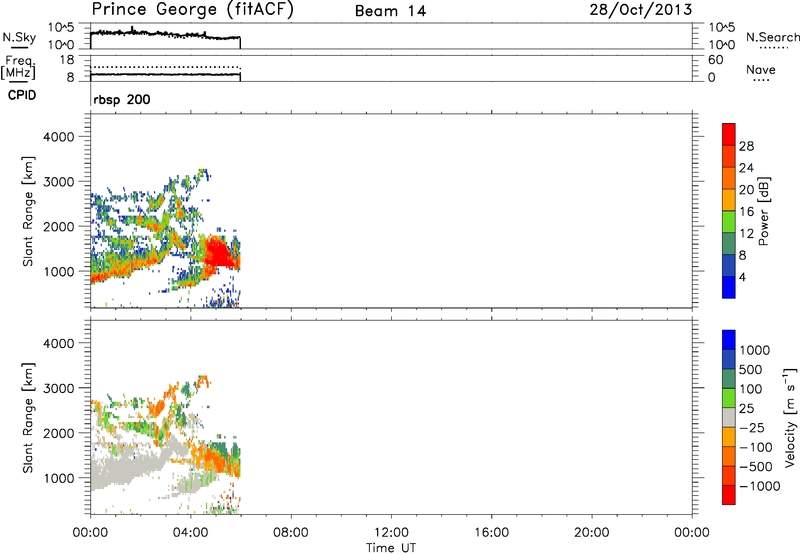This screenshot has width=800, height=554.
Task: Click the 'Slant Range [km]' label of the power panel
Action: (28, 211)
